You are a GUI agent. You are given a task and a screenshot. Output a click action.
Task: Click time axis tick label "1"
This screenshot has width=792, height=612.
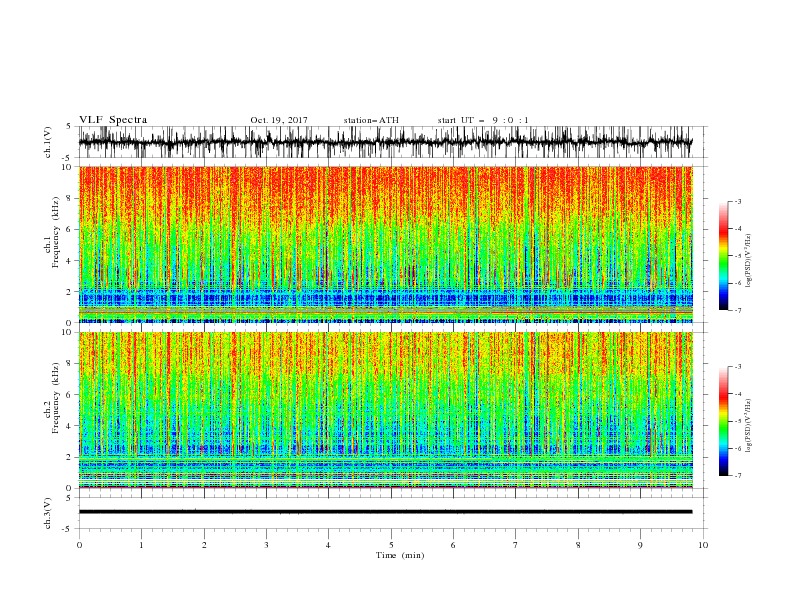(142, 545)
